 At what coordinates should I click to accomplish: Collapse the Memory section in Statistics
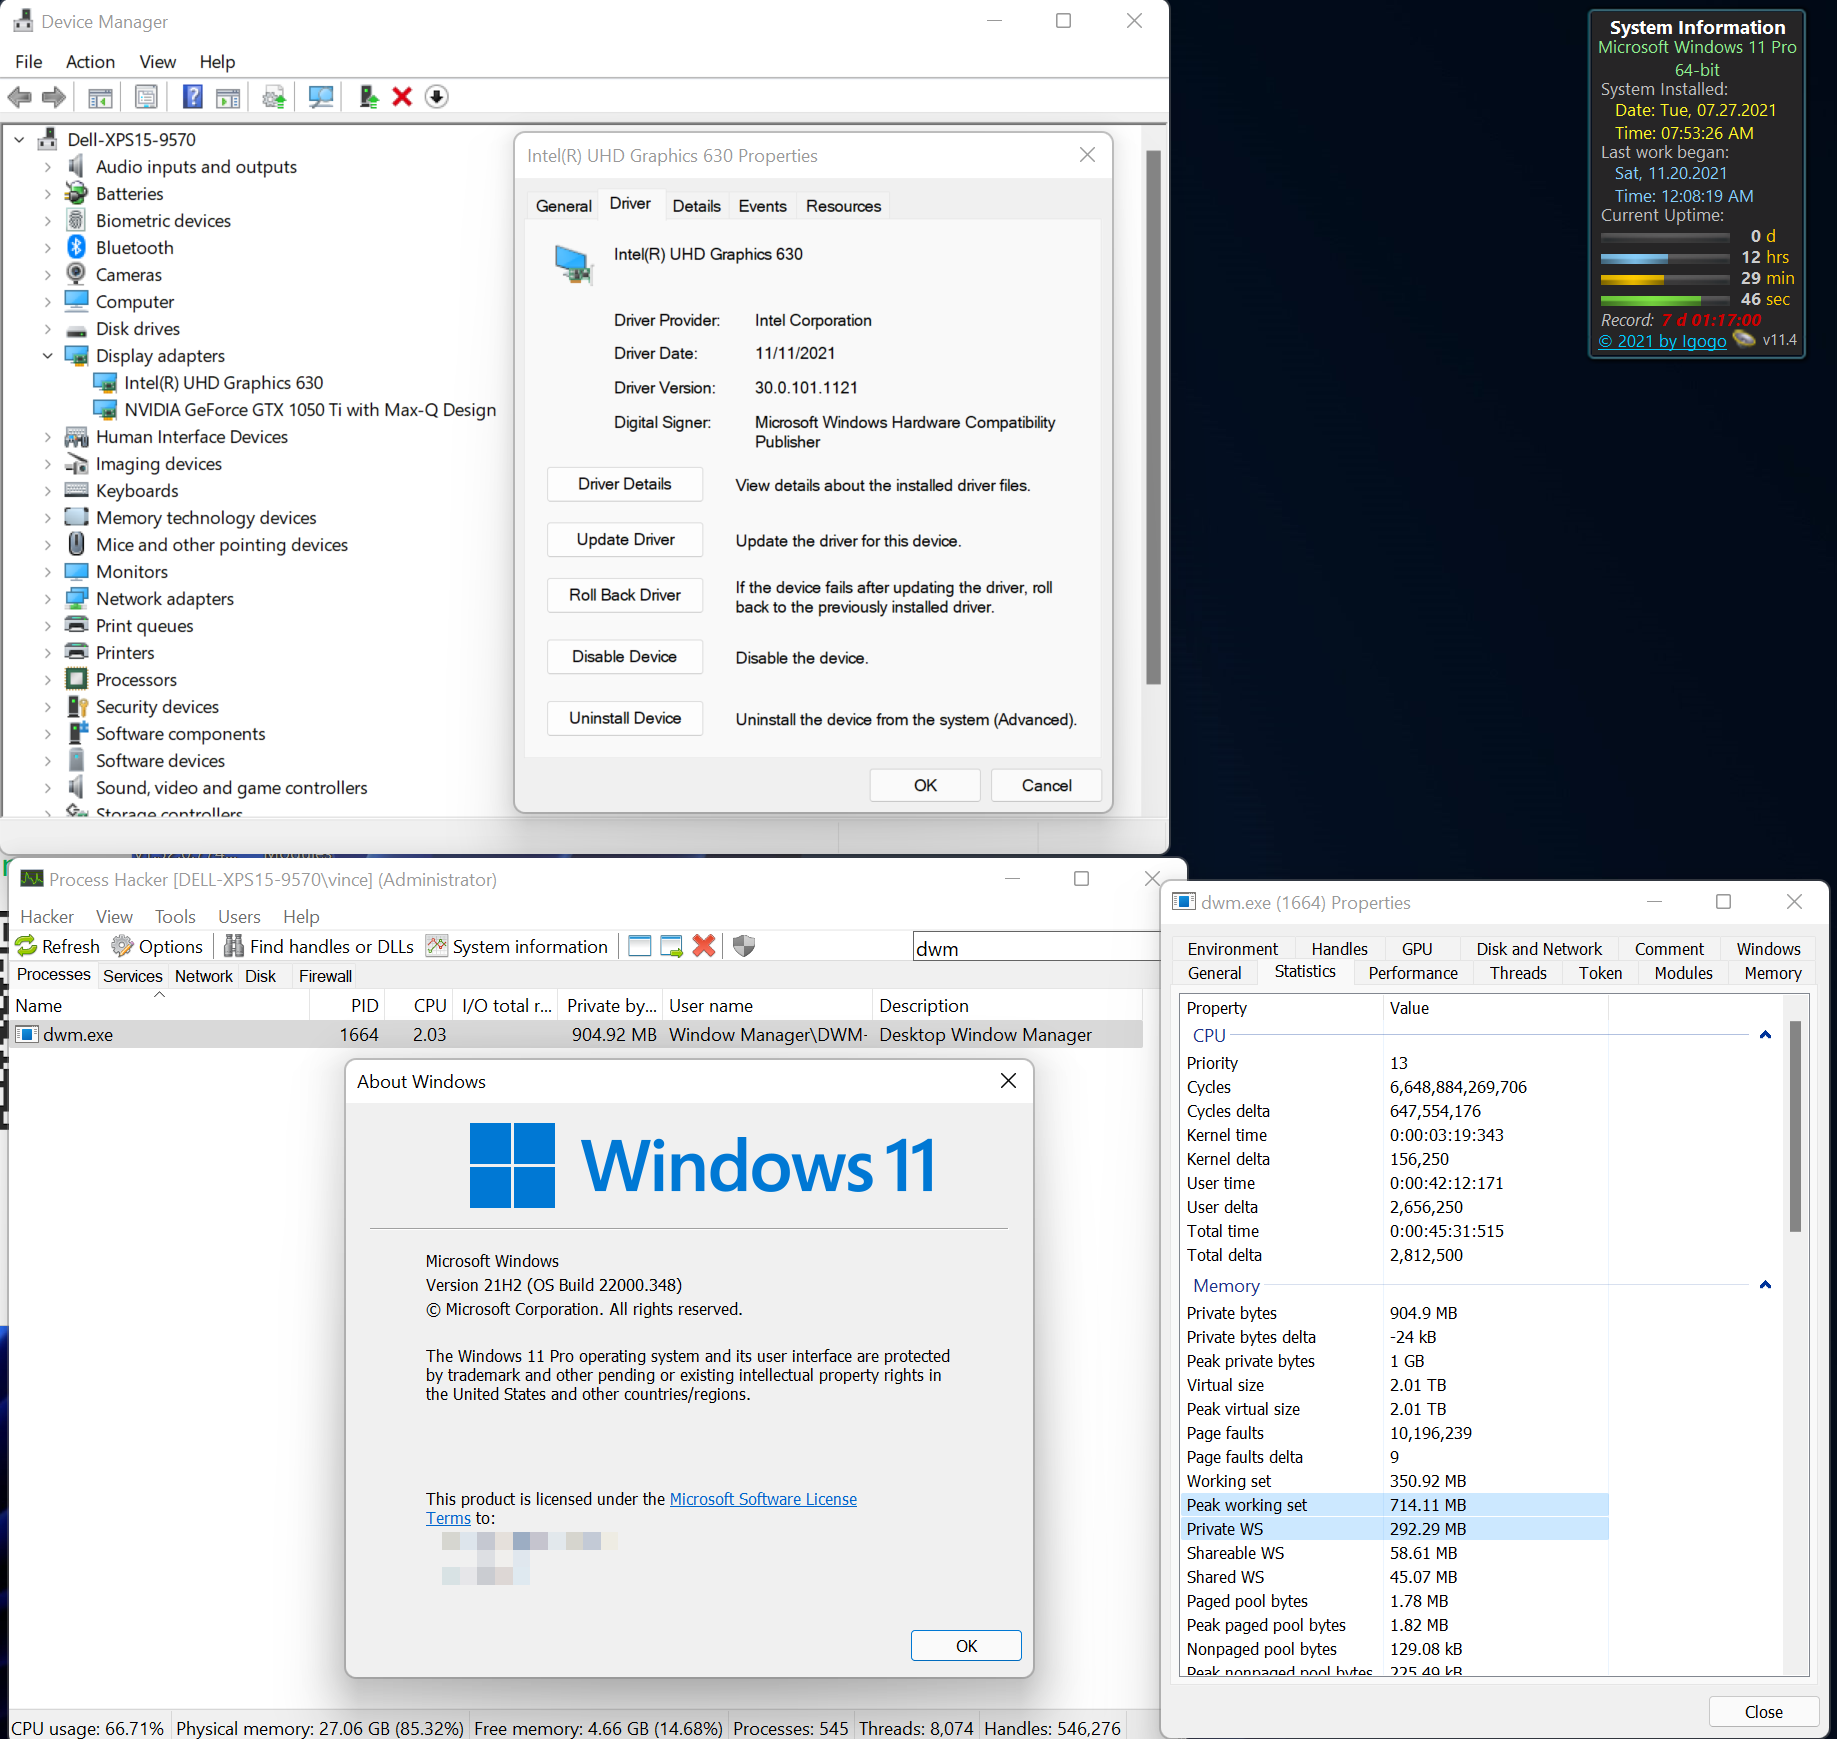click(1765, 1285)
